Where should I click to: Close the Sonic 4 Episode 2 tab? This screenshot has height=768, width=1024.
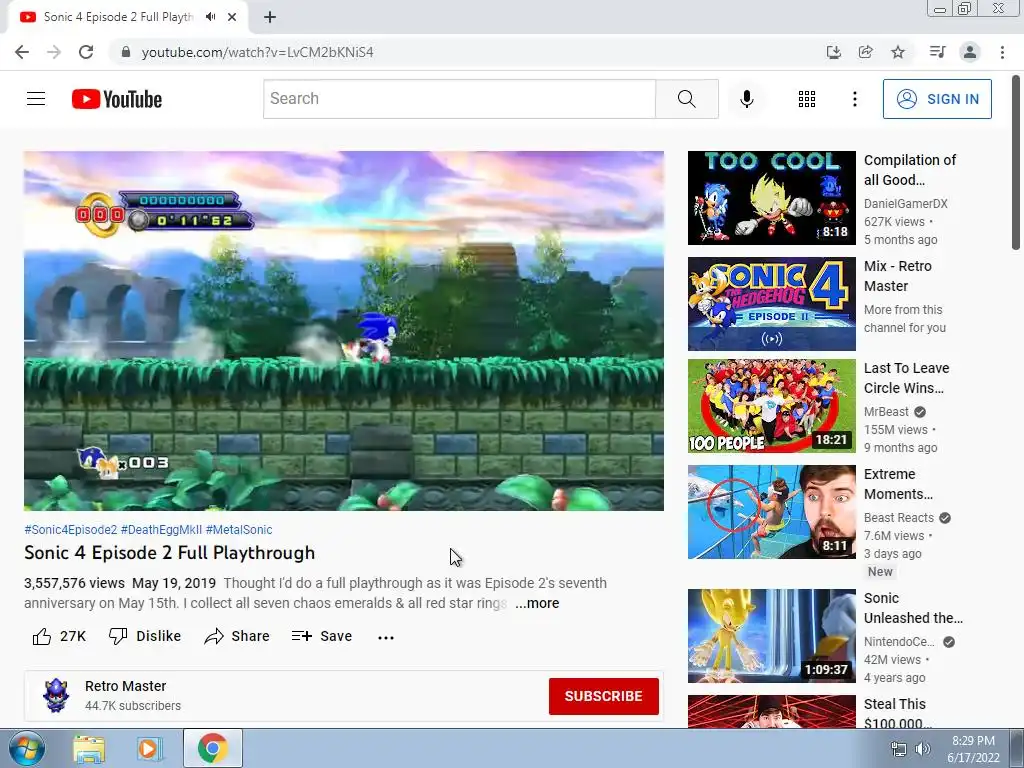tap(232, 17)
